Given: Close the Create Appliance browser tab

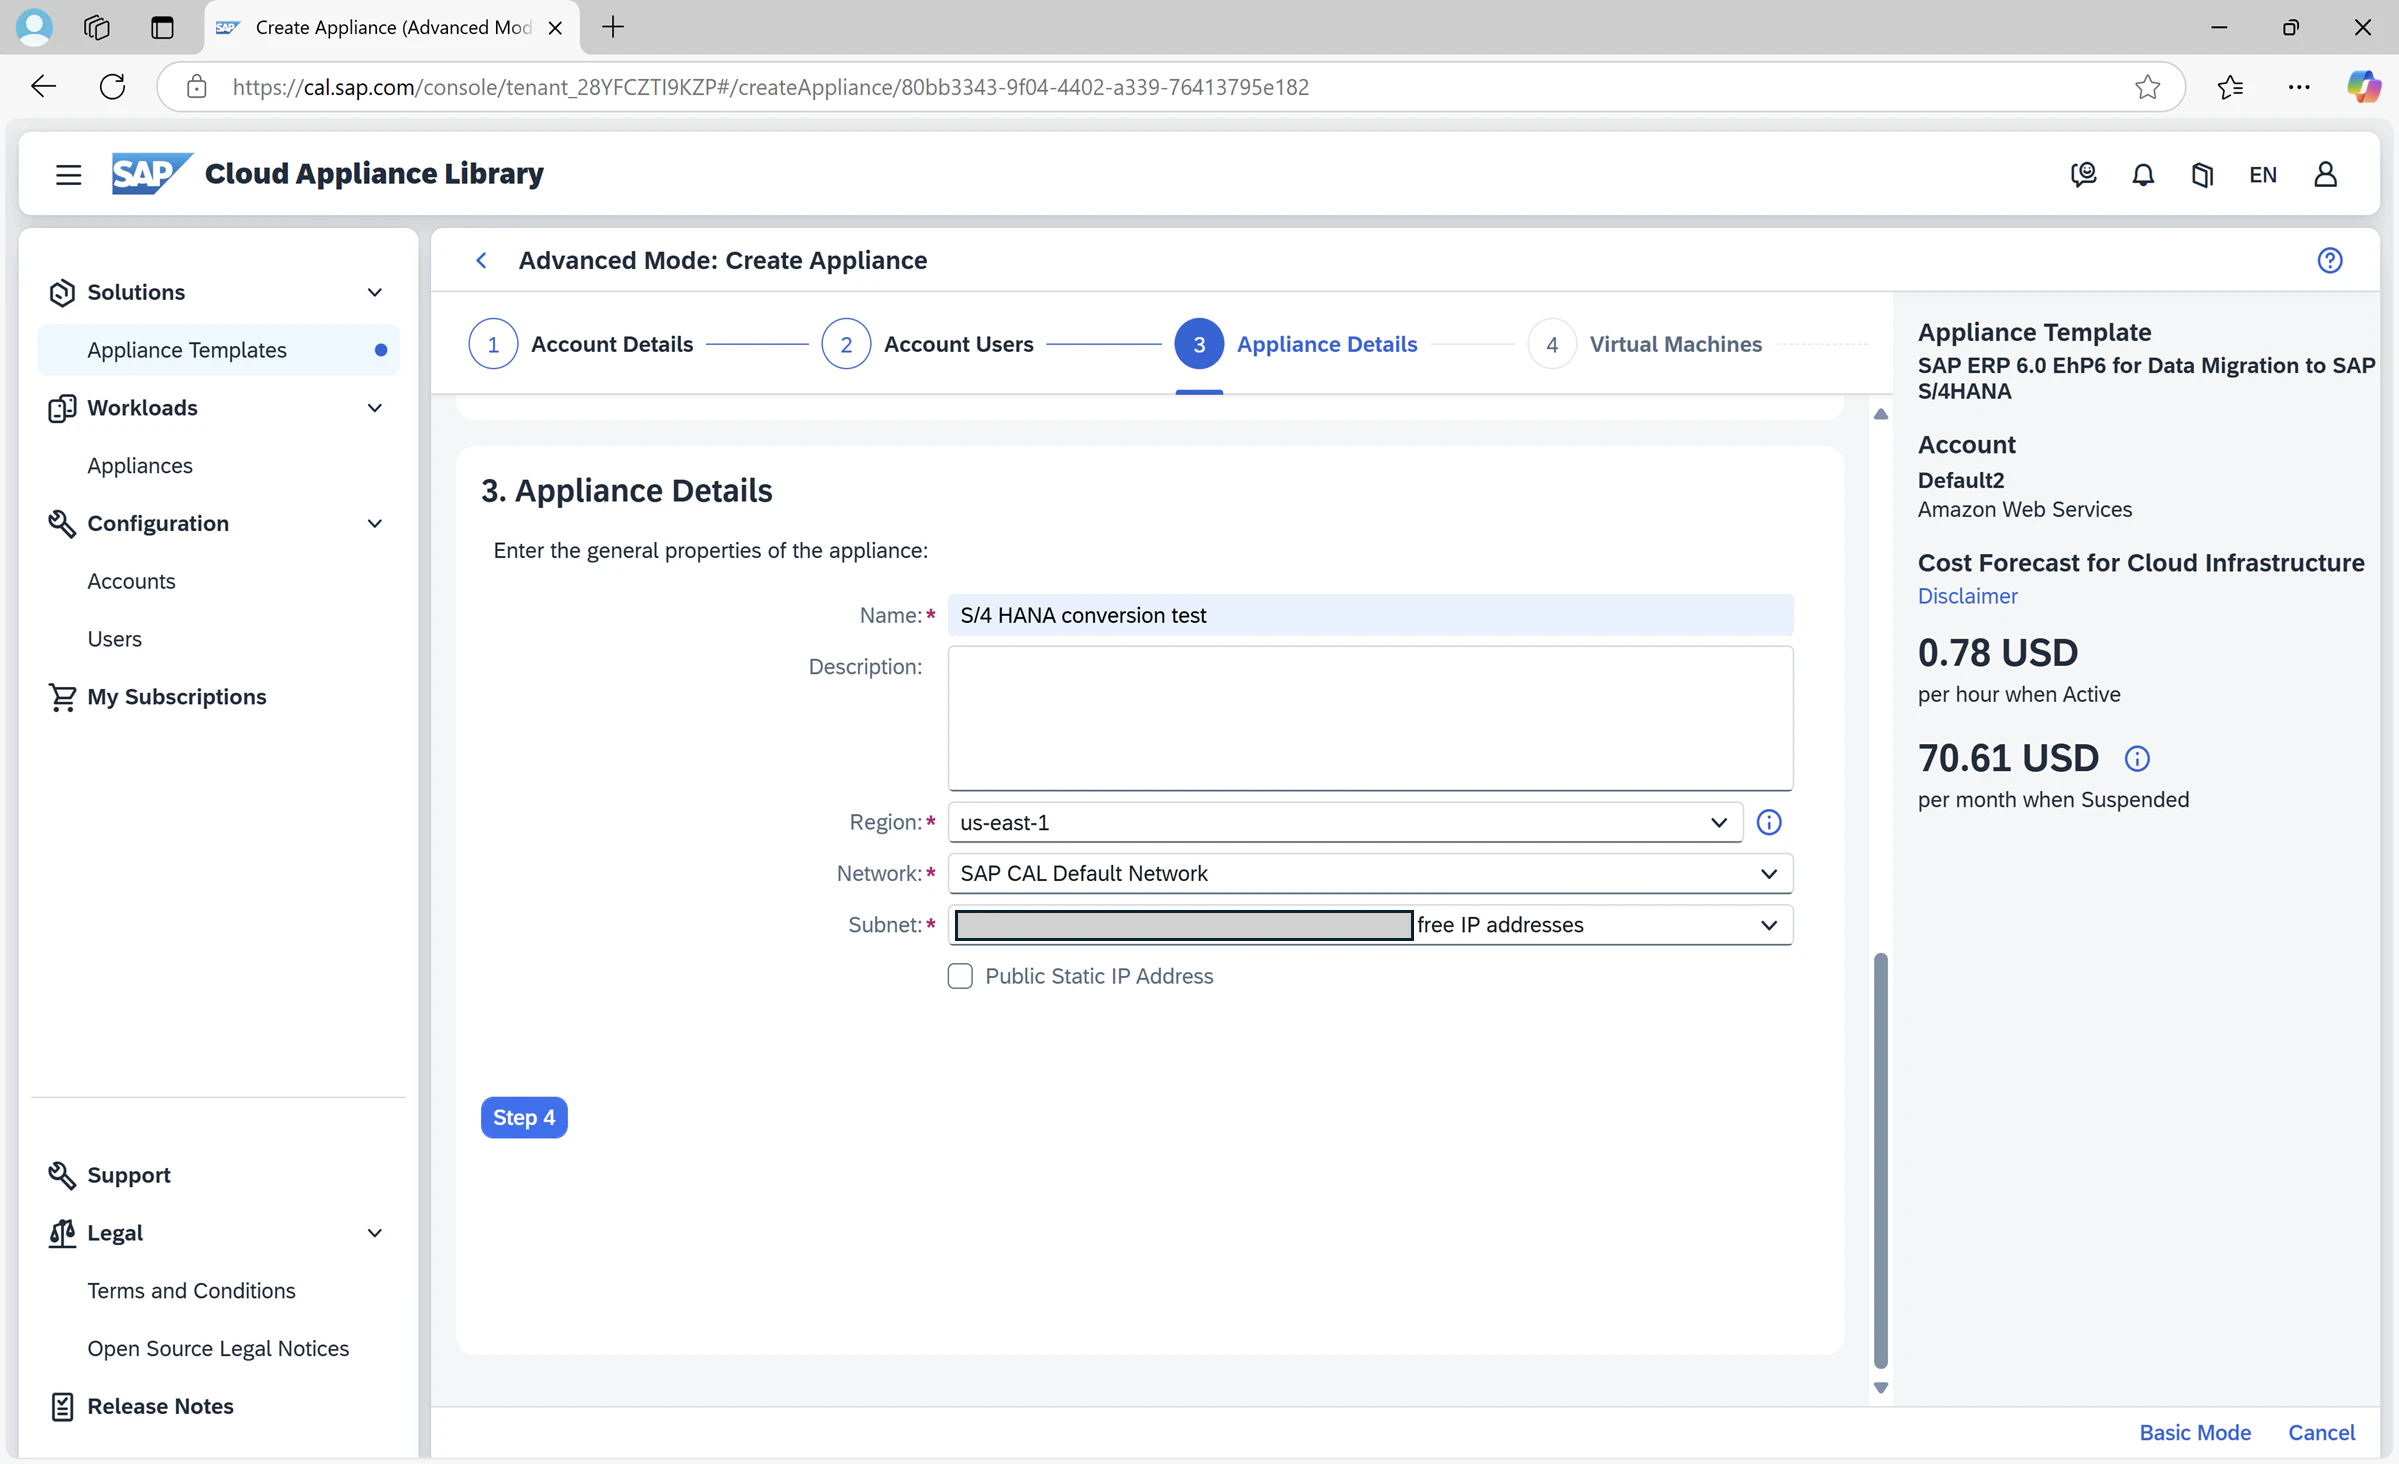Looking at the screenshot, I should click(555, 27).
